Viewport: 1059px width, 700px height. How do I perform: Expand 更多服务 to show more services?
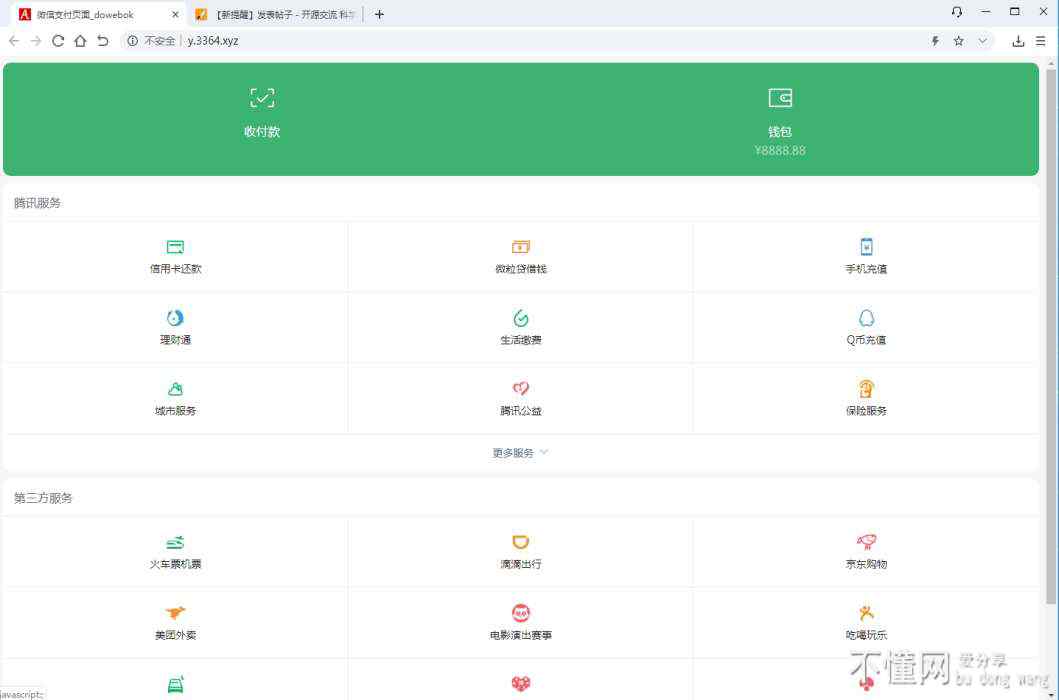click(x=520, y=453)
